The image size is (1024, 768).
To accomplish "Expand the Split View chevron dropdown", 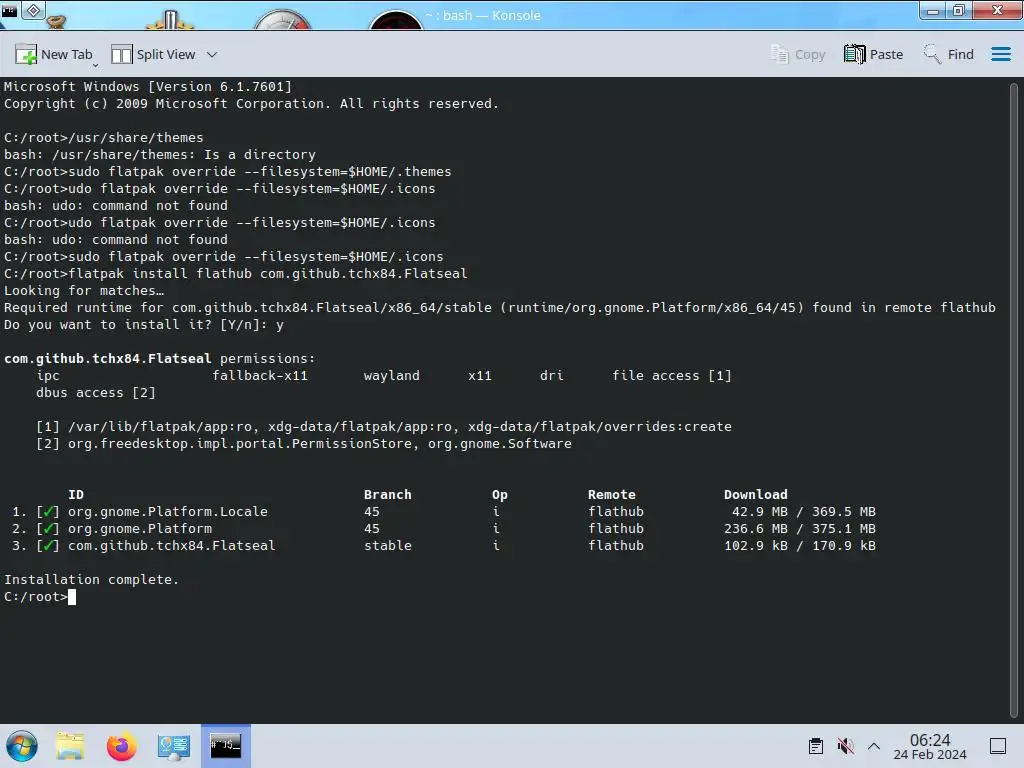I will pos(212,55).
